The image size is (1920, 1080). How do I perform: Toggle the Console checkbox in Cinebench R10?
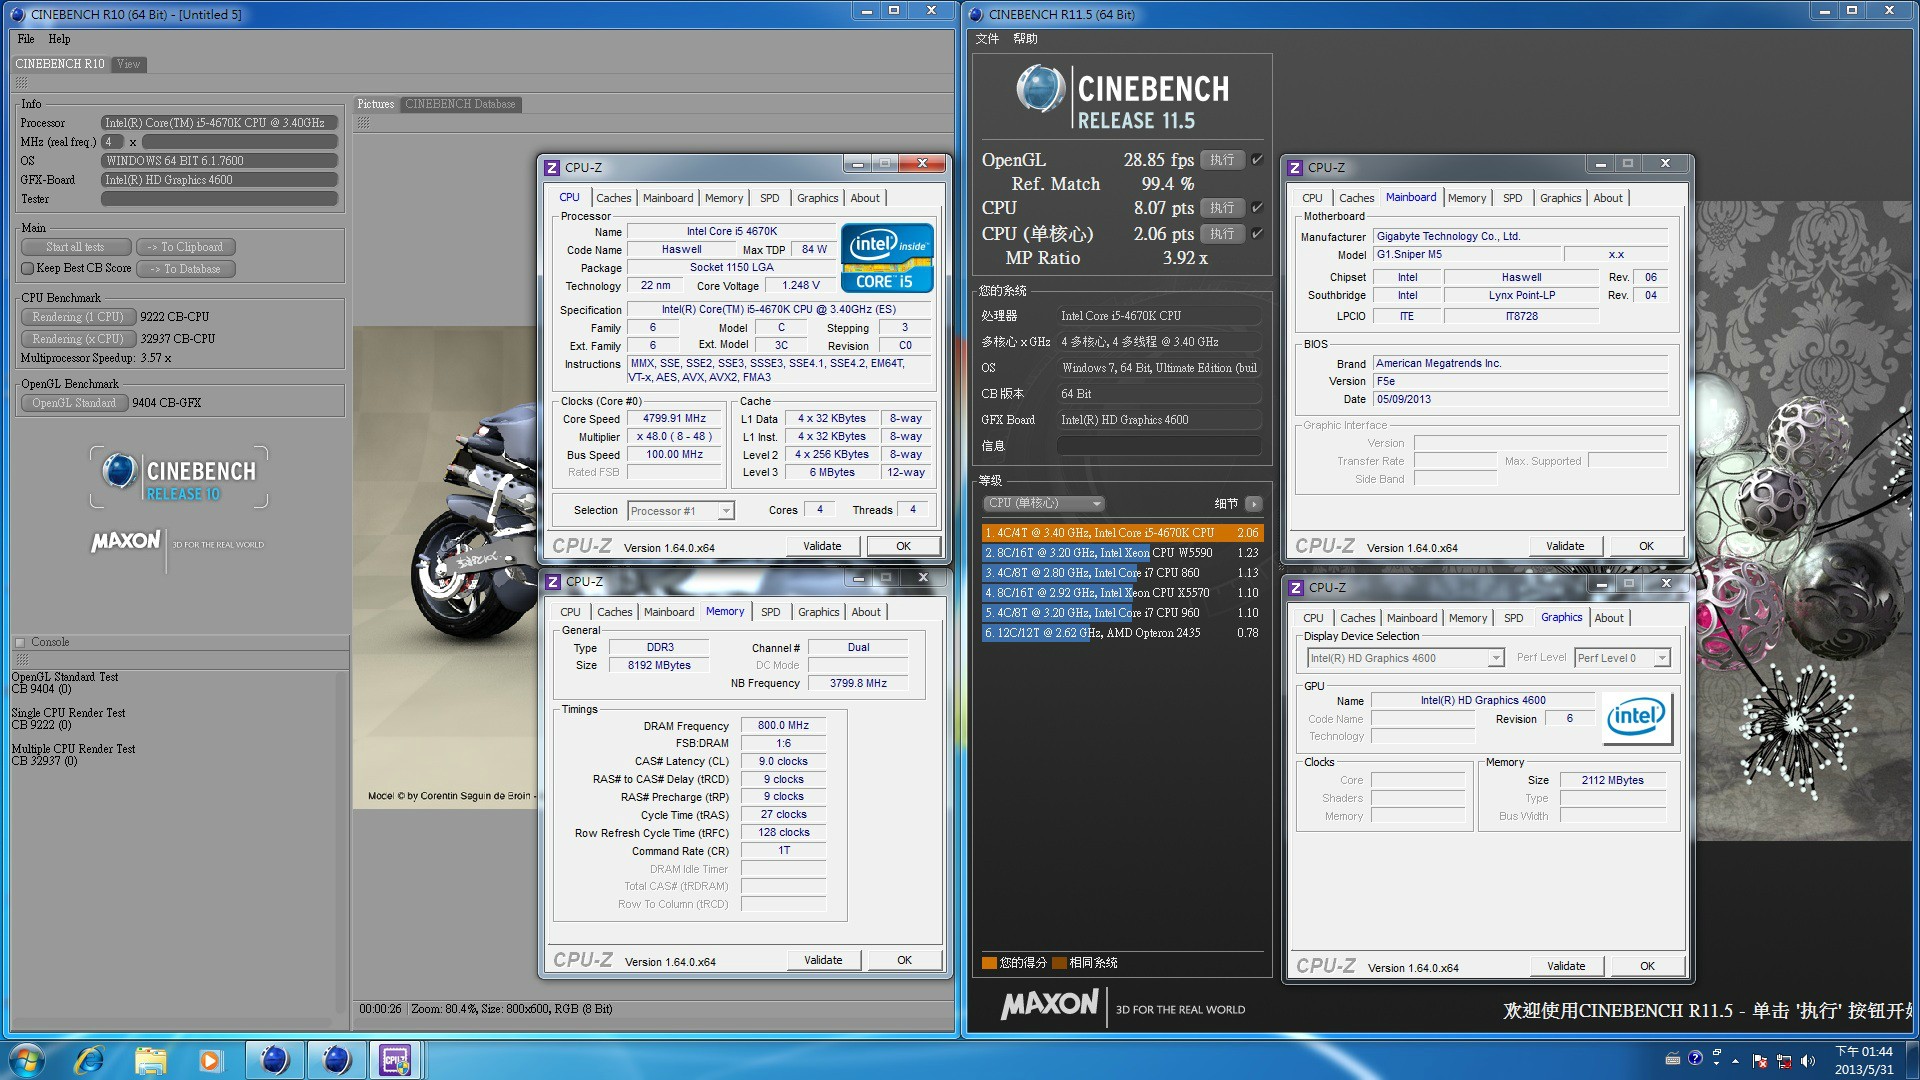click(x=19, y=642)
